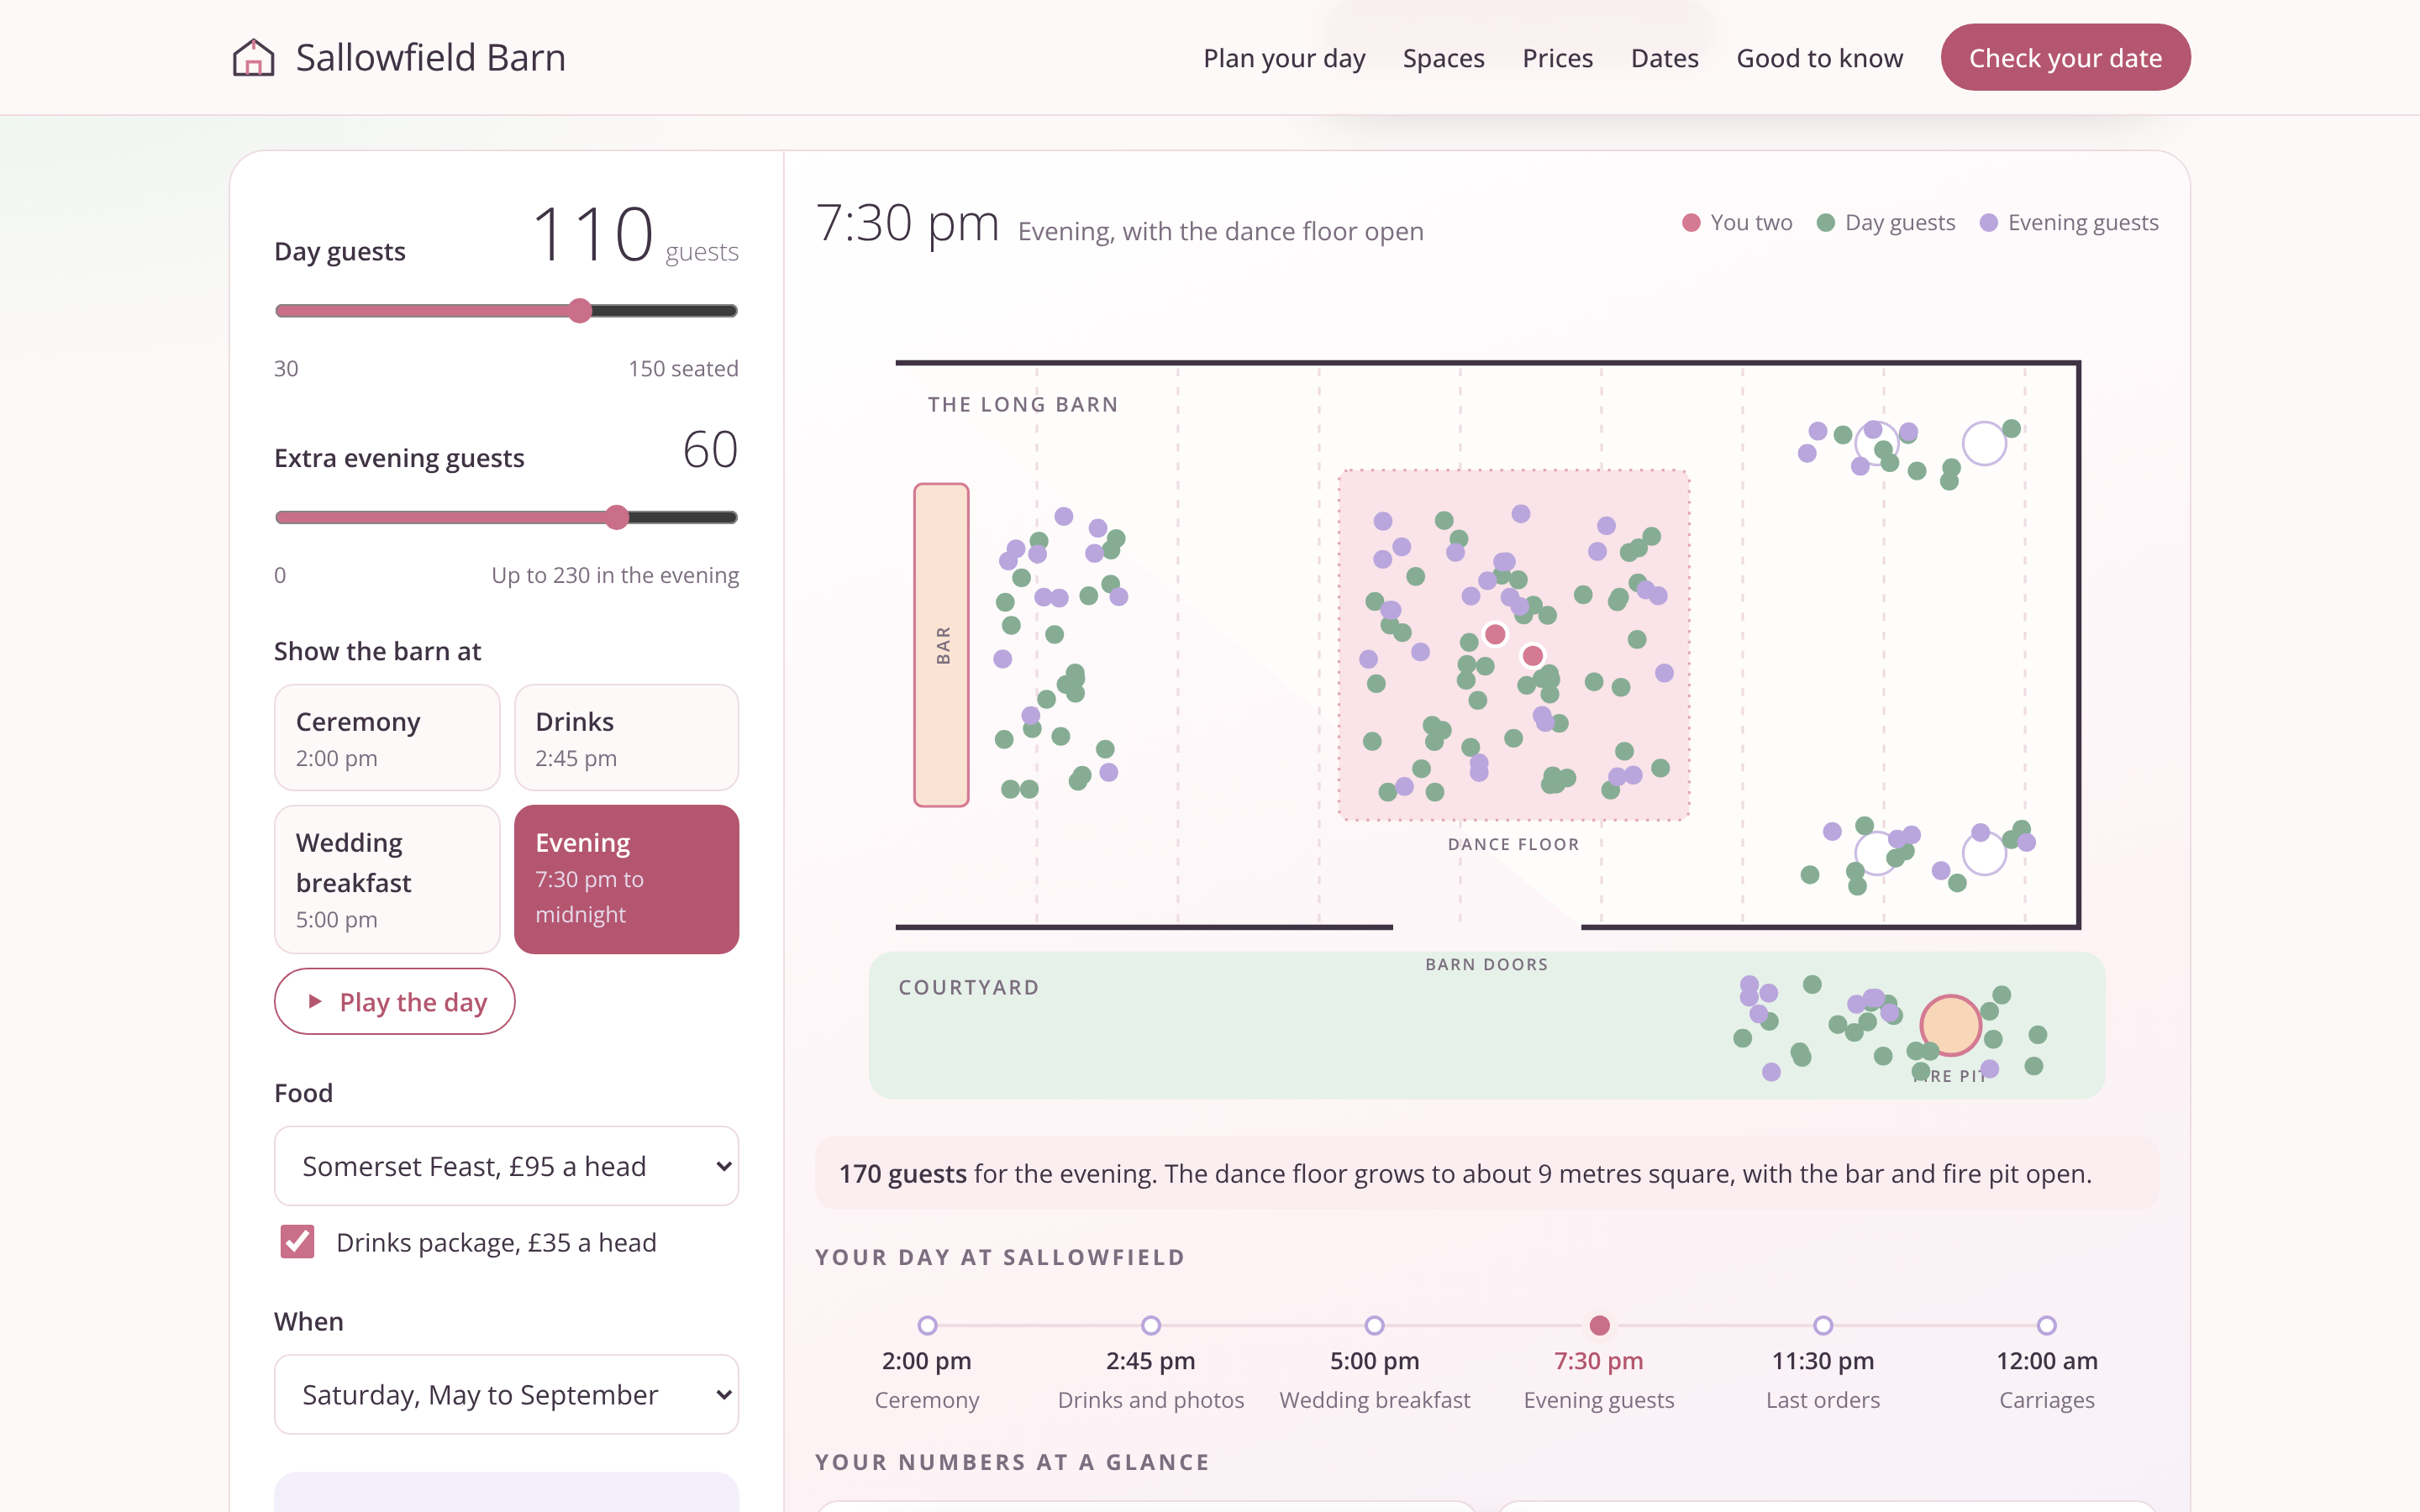Go to the Spaces nav item
The image size is (2420, 1512).
coord(1443,58)
